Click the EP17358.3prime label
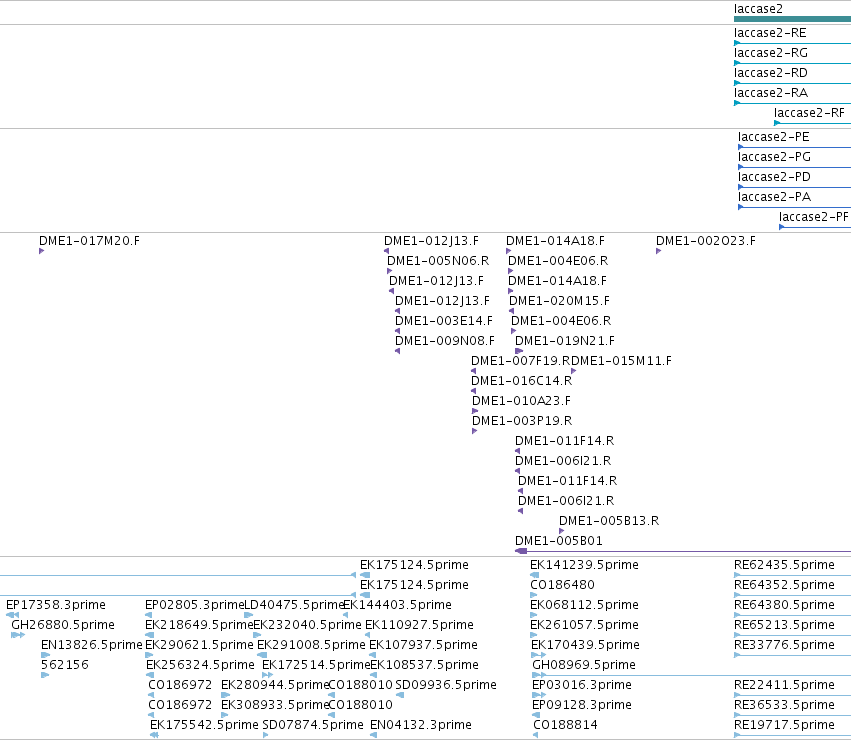851x740 pixels. click(x=56, y=605)
